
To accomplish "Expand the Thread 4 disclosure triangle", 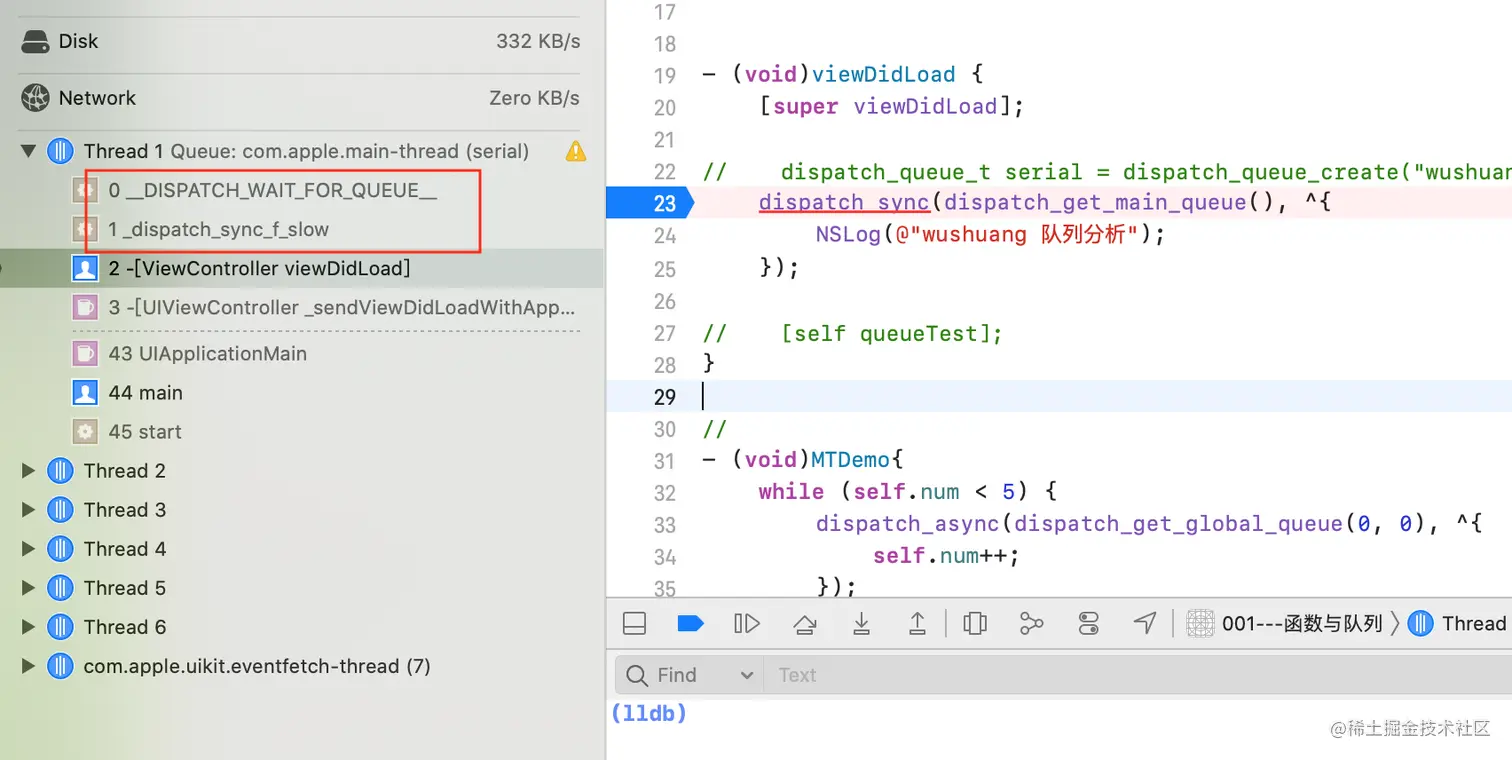I will (x=29, y=549).
